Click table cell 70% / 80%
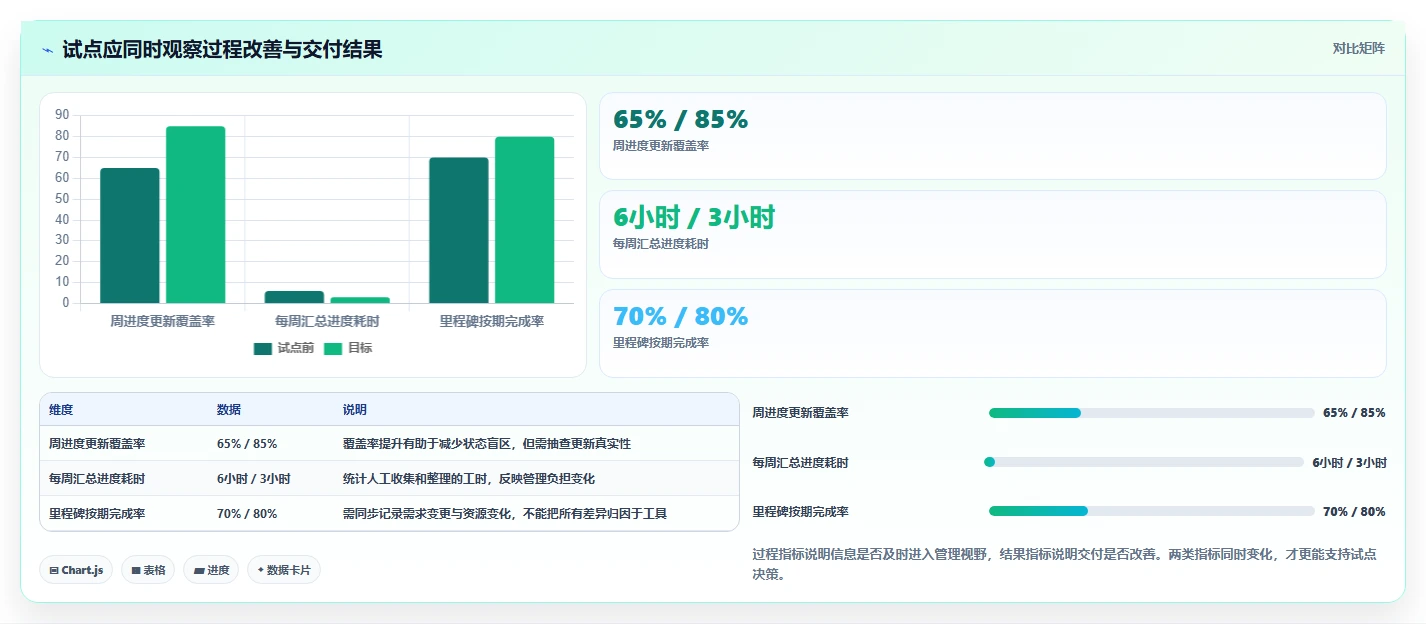1426x624 pixels. (x=247, y=514)
